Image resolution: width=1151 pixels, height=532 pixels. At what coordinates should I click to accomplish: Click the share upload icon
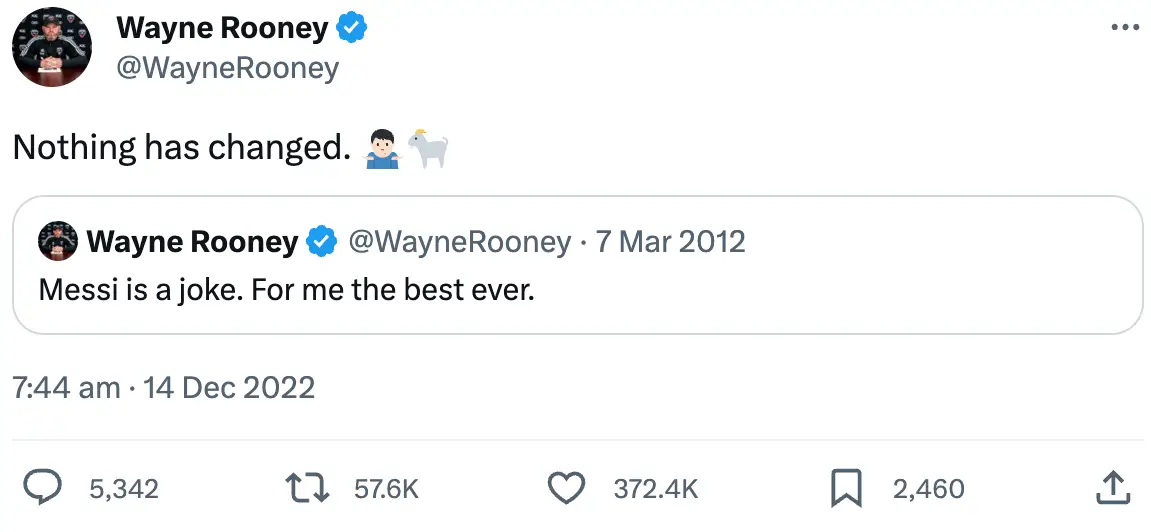(1113, 488)
